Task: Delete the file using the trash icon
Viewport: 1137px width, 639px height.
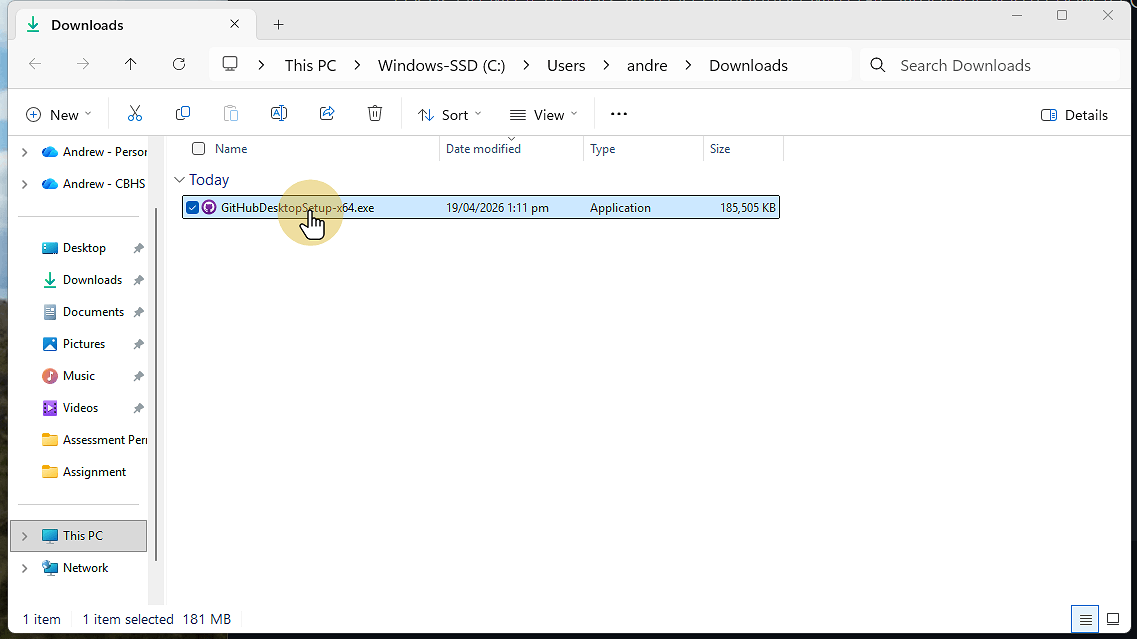Action: click(x=375, y=113)
